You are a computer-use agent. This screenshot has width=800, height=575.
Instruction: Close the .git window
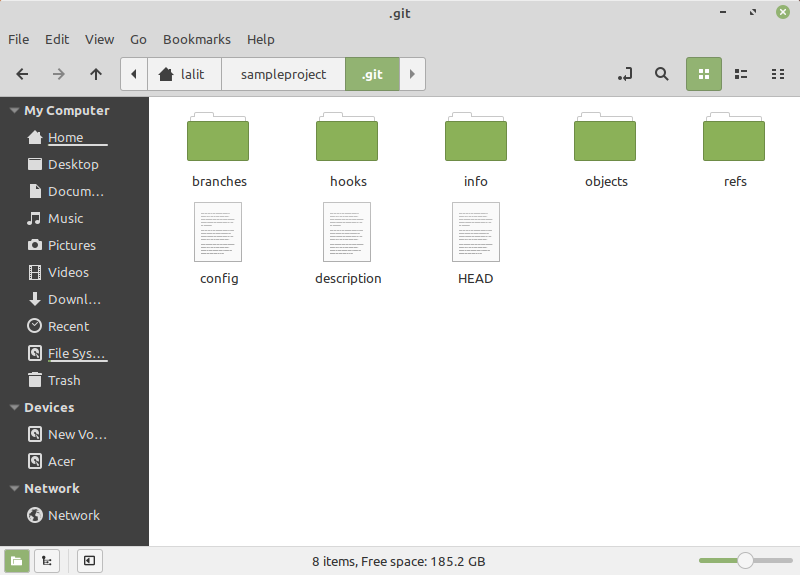click(783, 12)
